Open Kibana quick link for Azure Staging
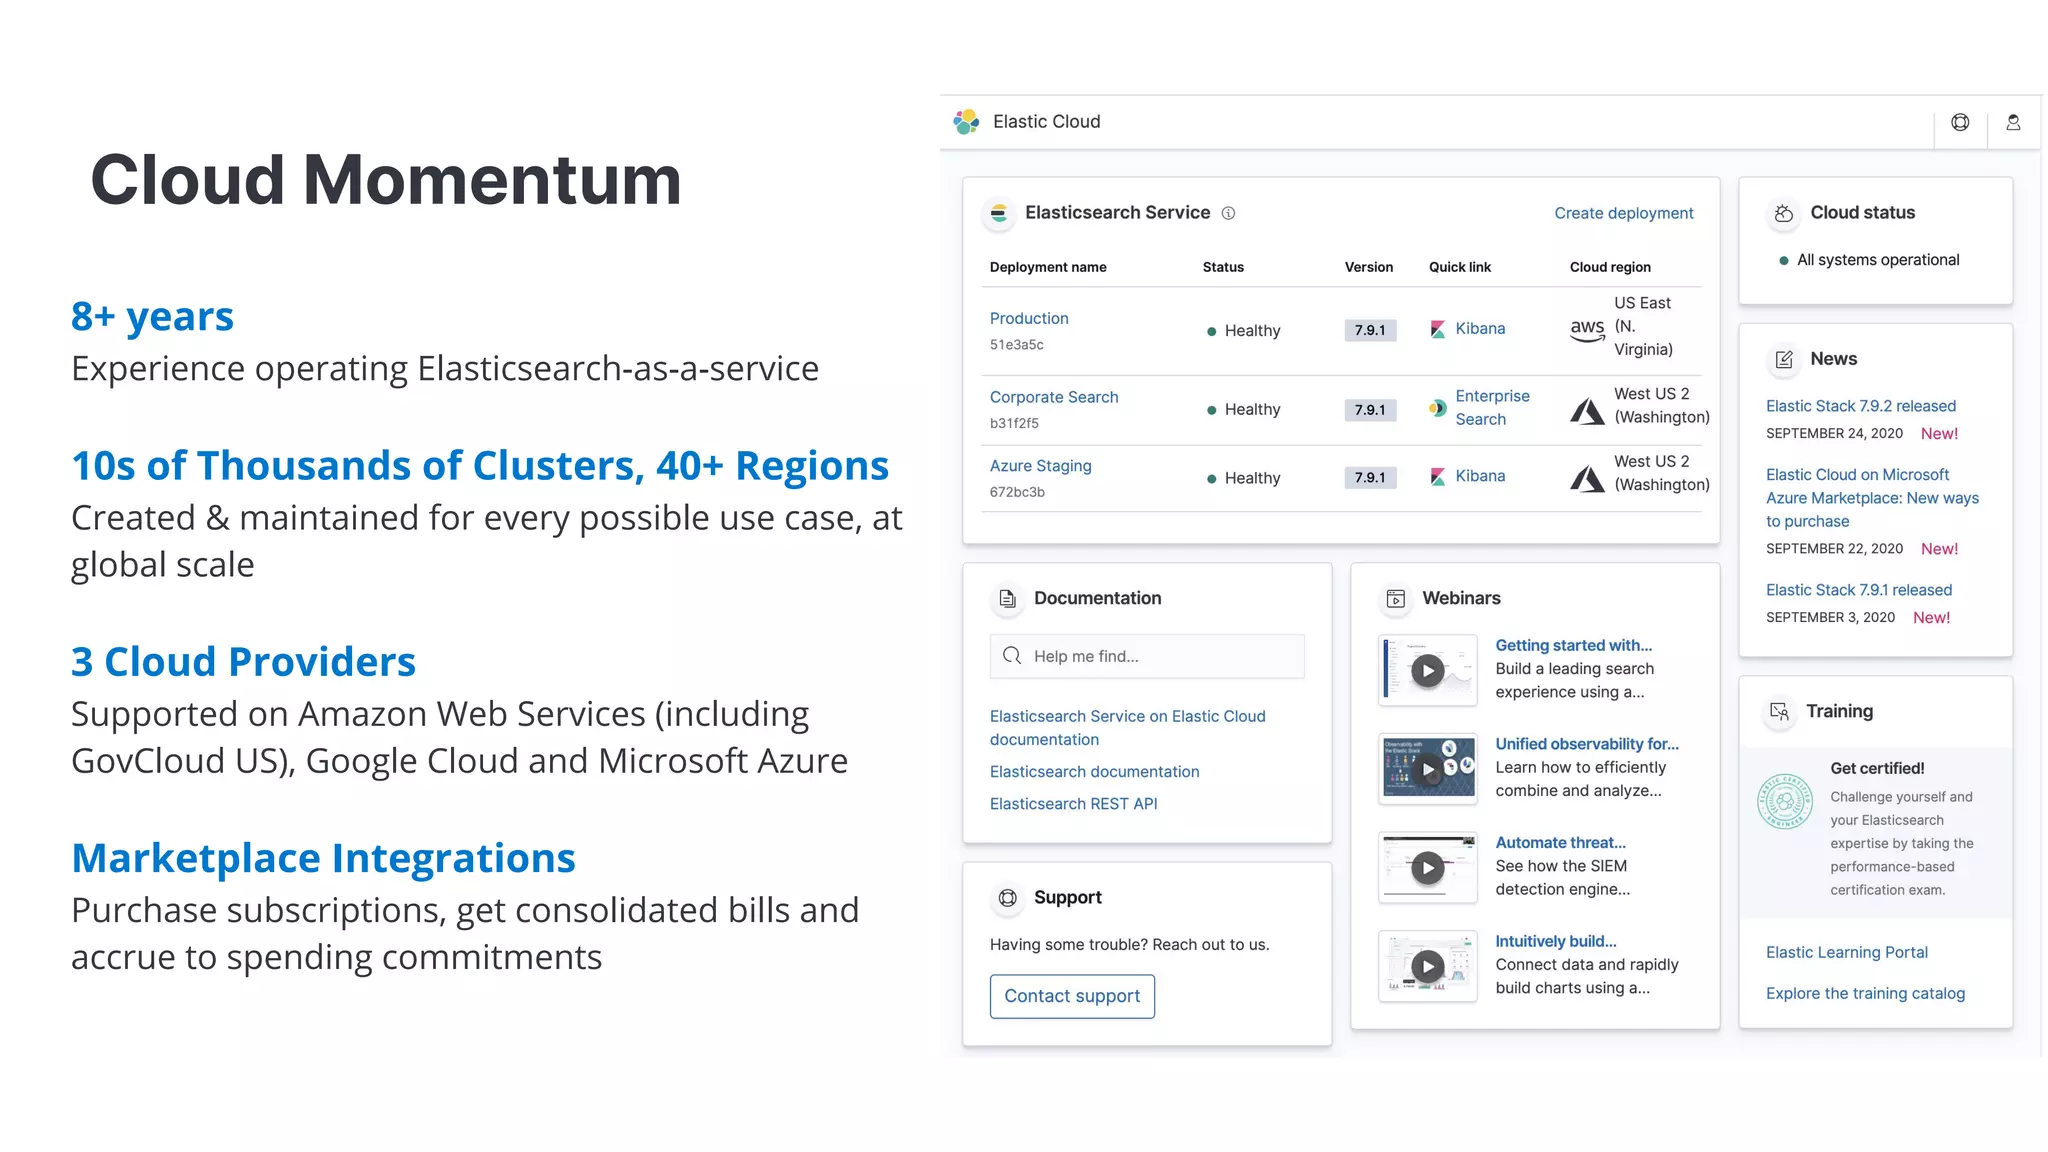The width and height of the screenshot is (2048, 1152). click(1480, 477)
